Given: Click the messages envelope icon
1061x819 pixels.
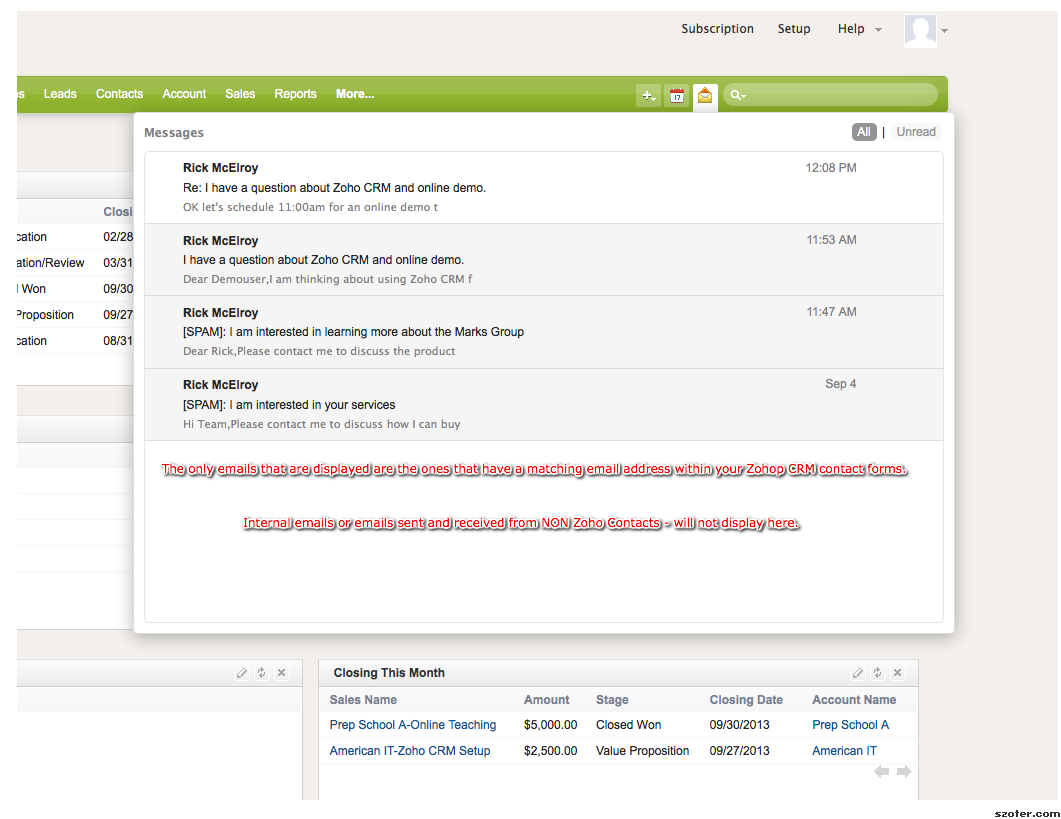Looking at the screenshot, I should [x=705, y=95].
